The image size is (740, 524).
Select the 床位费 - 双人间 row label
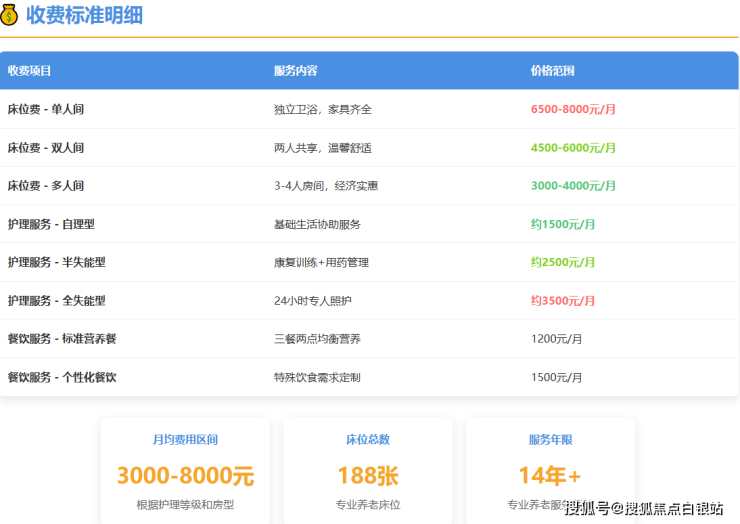click(46, 148)
